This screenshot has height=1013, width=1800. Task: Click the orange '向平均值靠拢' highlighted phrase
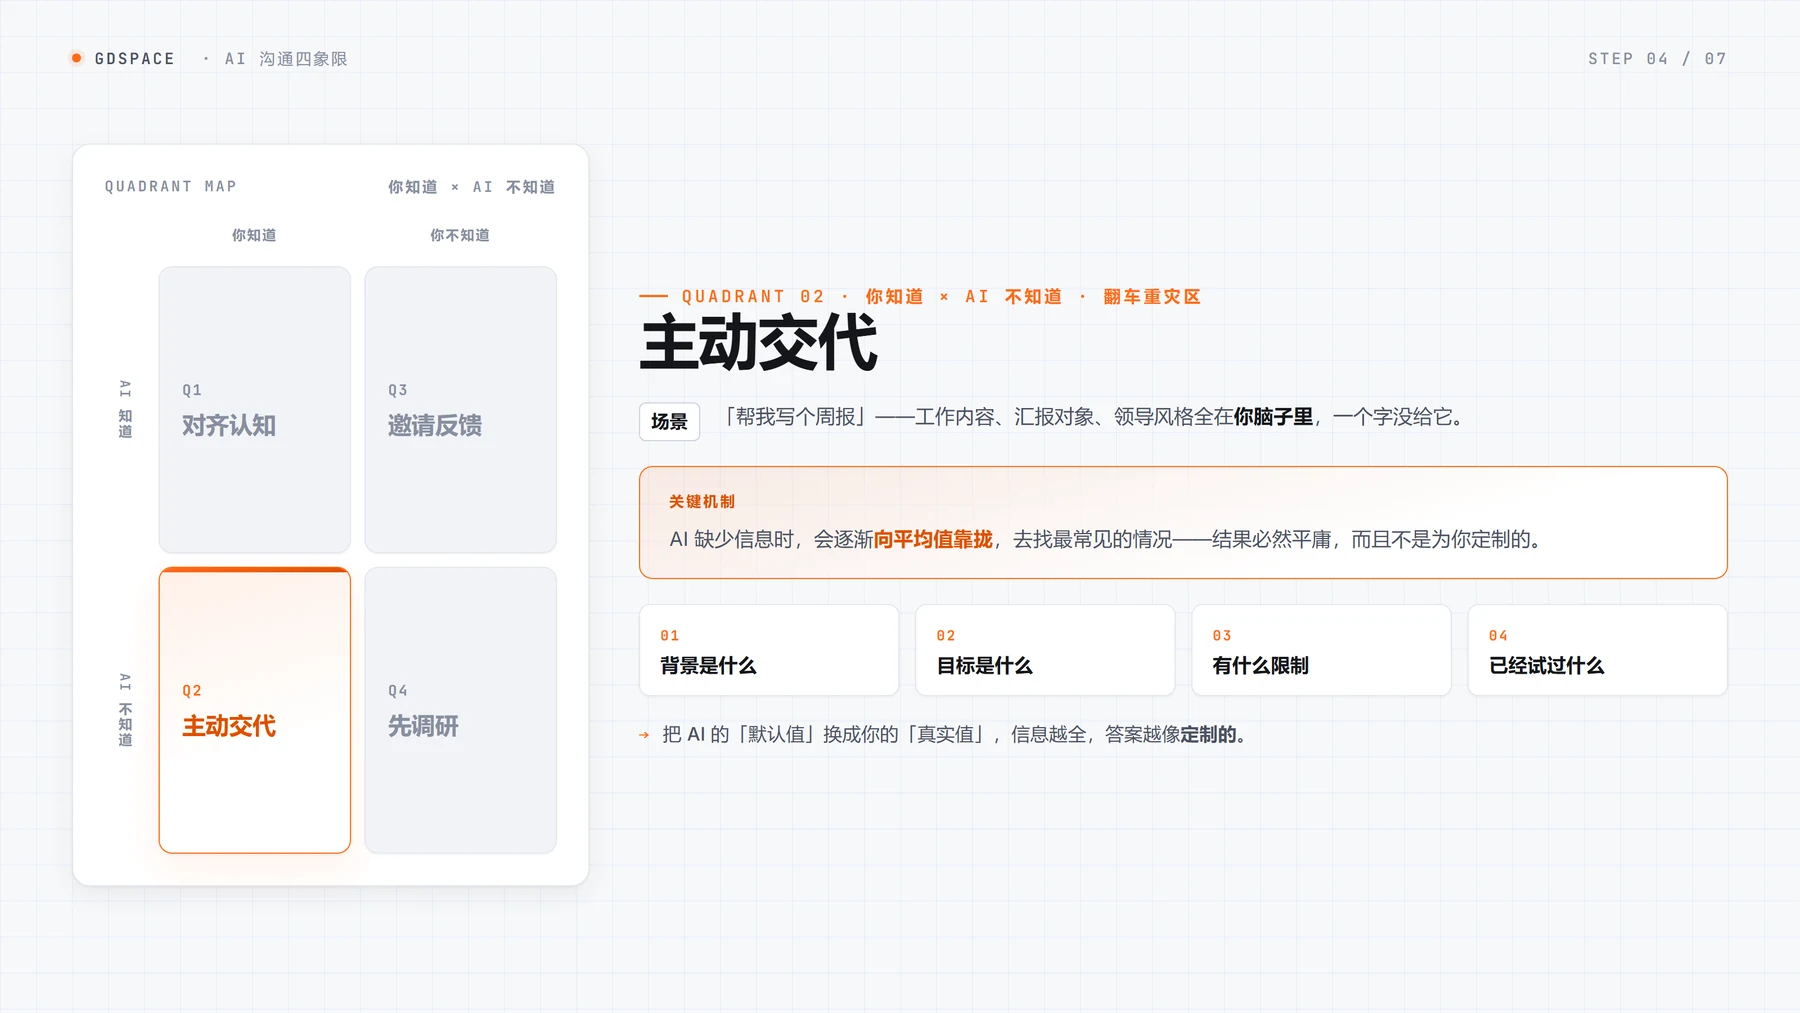pos(933,540)
